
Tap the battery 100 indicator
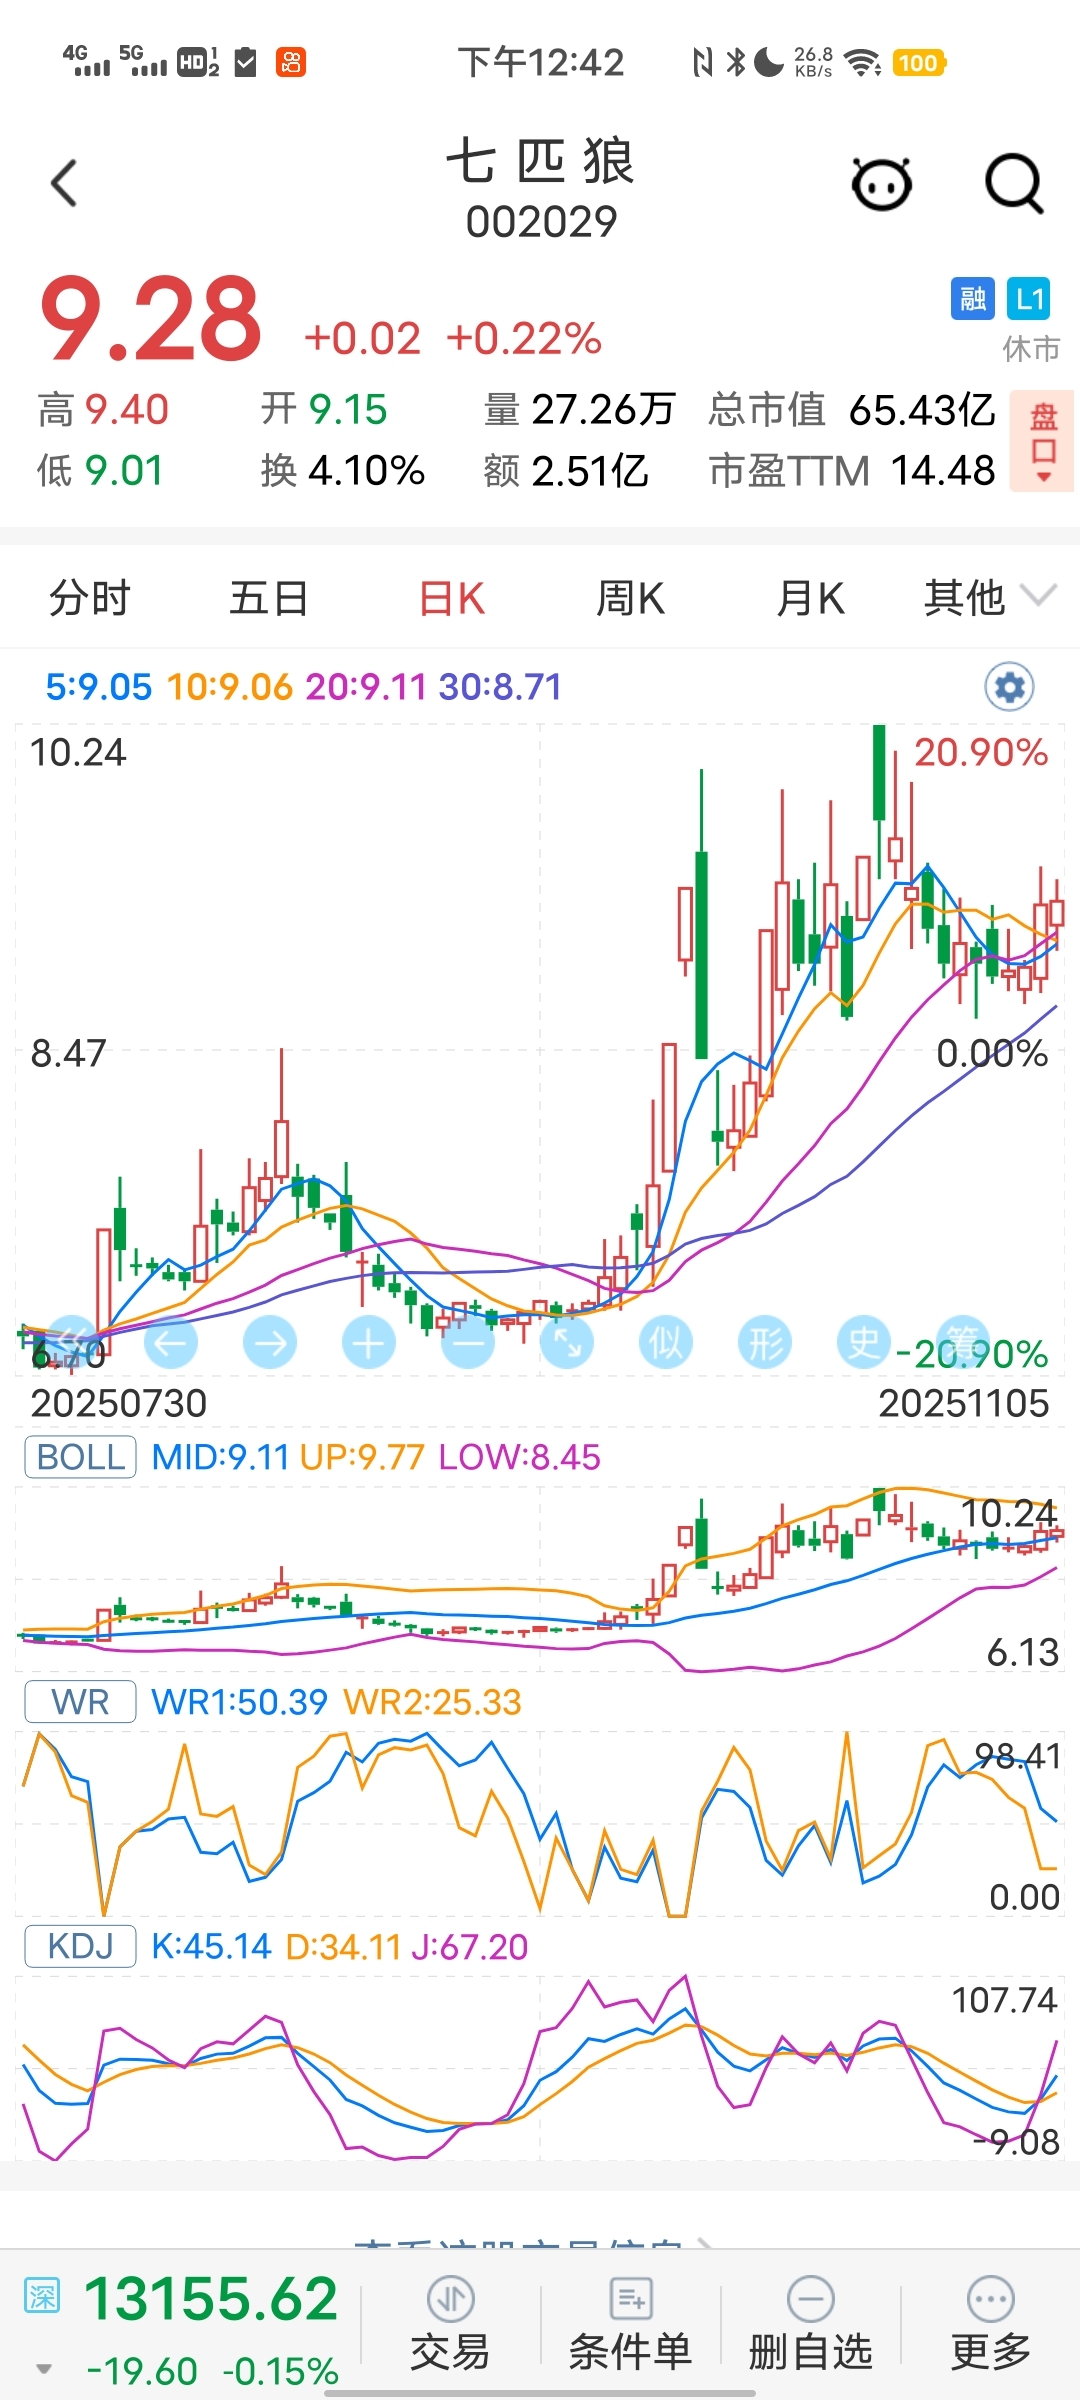coord(919,63)
